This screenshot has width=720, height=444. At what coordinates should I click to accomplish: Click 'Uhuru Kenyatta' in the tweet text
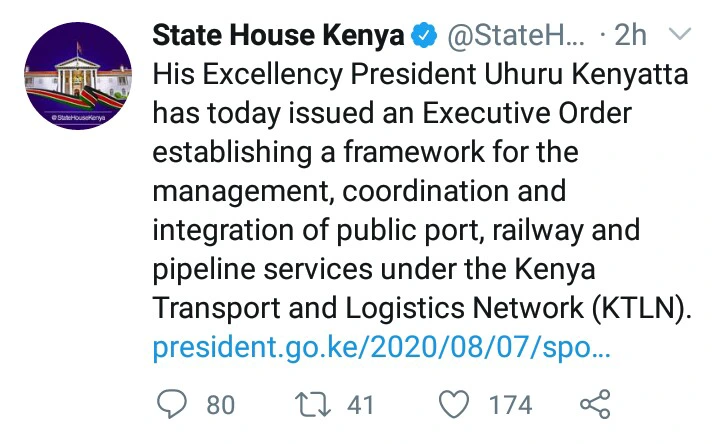click(x=586, y=74)
